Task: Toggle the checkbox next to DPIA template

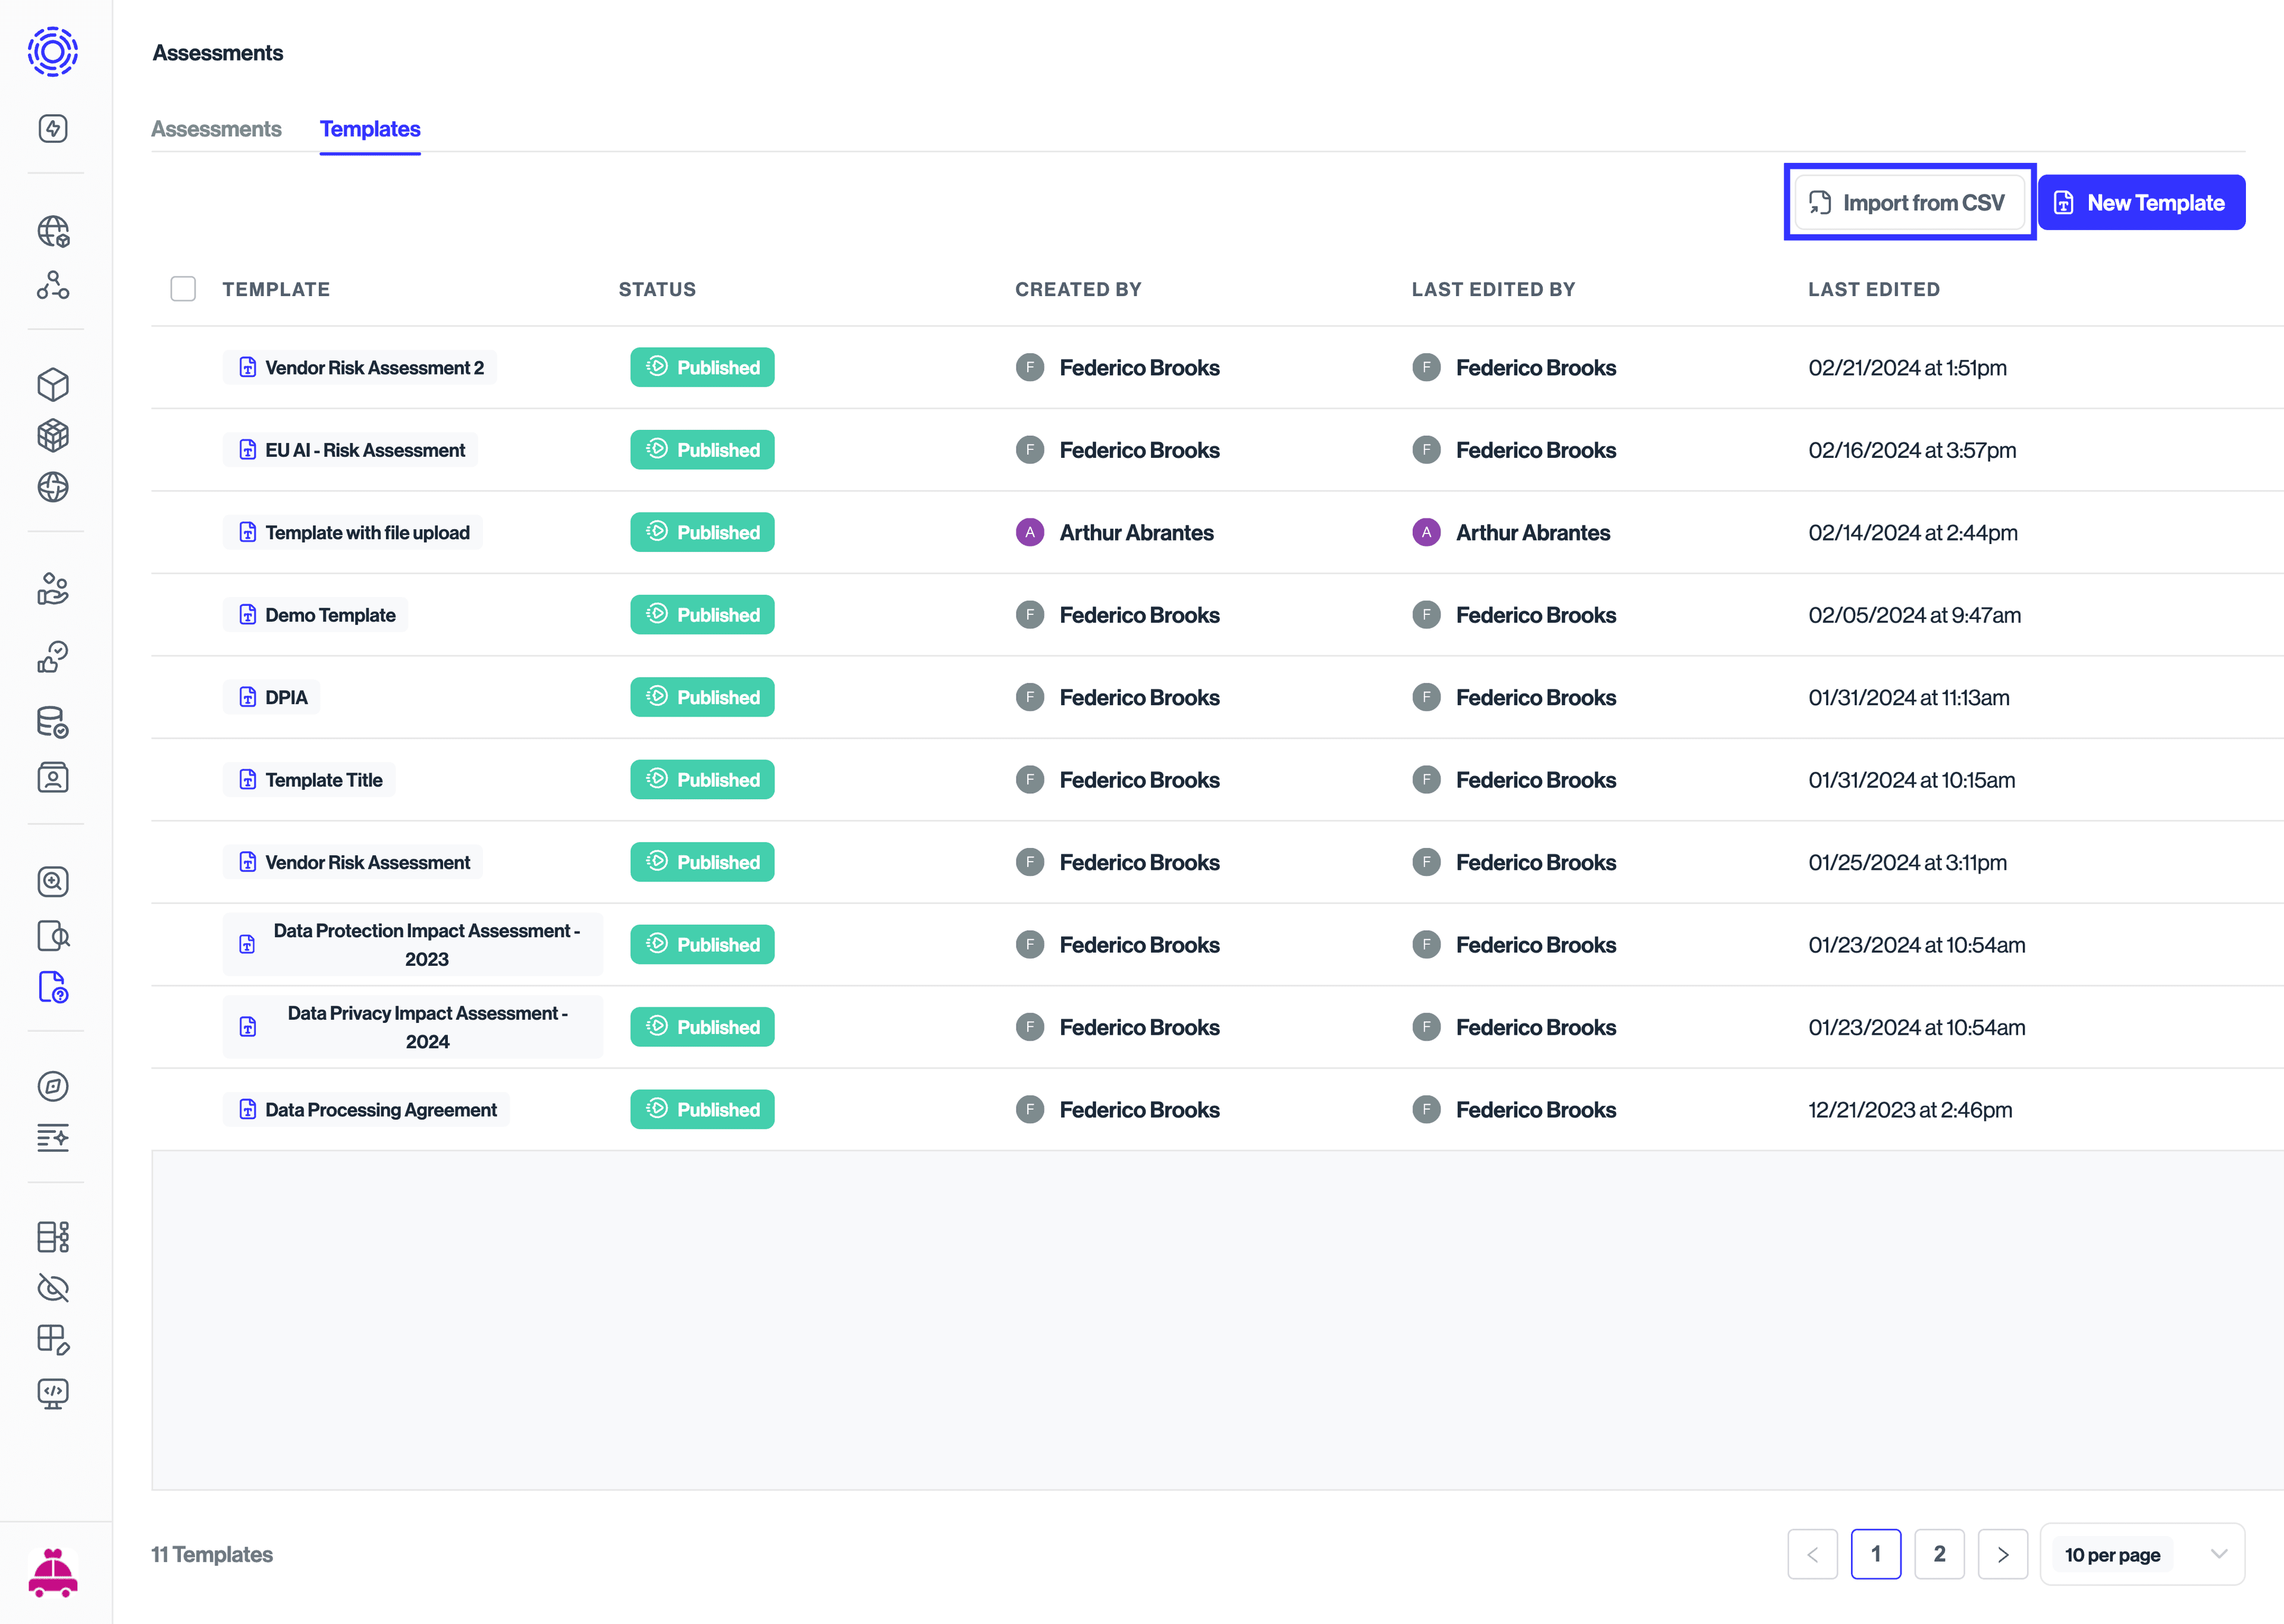Action: [183, 696]
